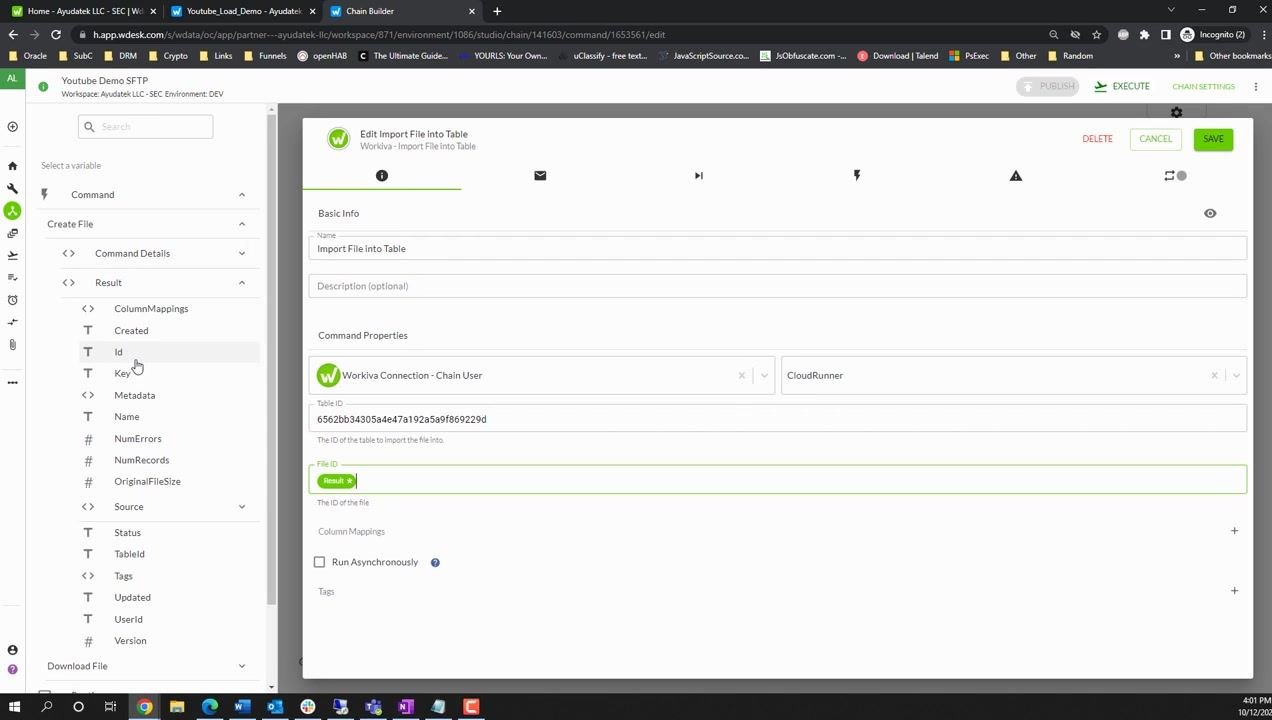The image size is (1272, 720).
Task: Select the TableId variable
Action: [x=129, y=554]
